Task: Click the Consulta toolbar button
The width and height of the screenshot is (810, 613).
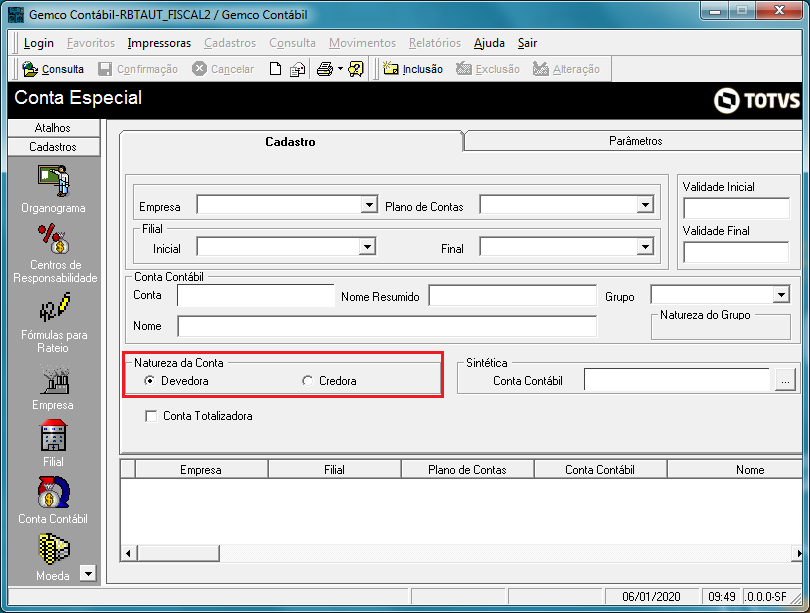Action: coord(53,69)
